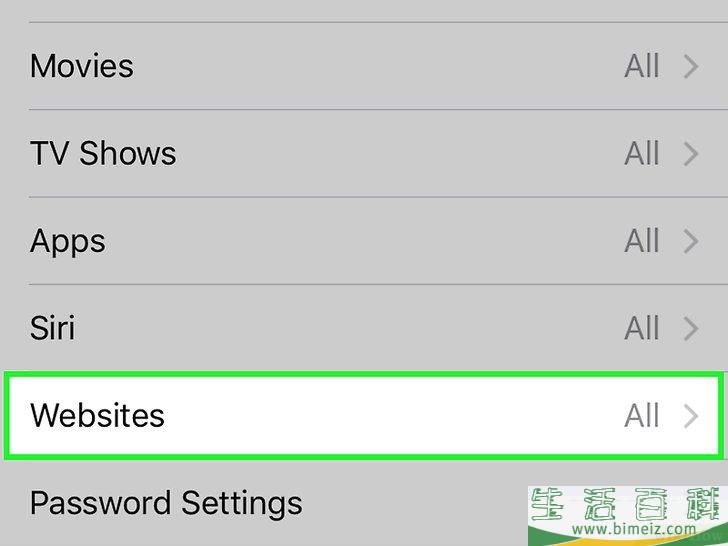
Task: Tap the Websites row chevron arrow
Action: (691, 416)
